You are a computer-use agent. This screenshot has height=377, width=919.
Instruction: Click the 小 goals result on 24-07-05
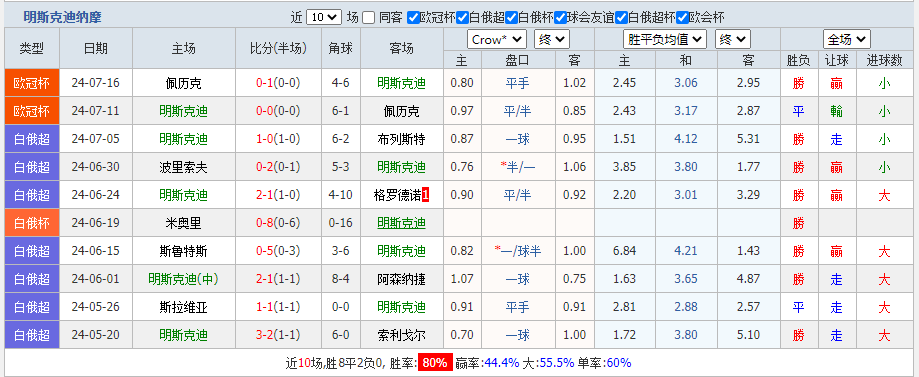[884, 139]
